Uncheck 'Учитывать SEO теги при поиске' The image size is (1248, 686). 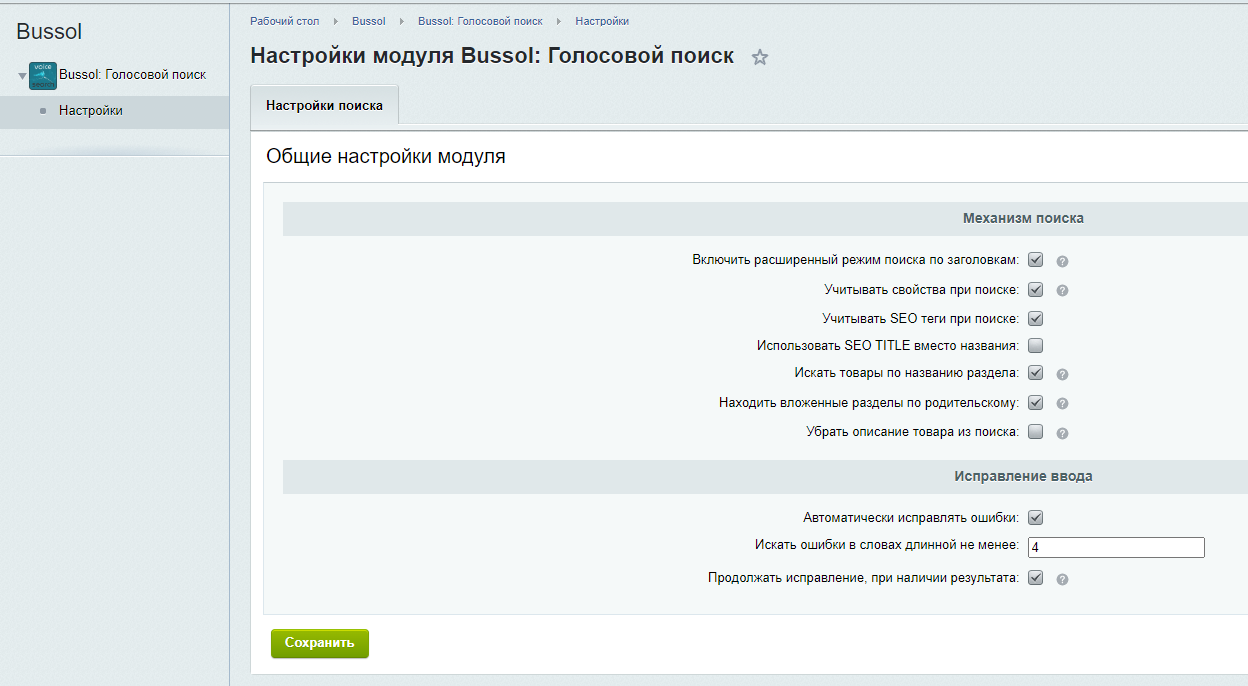[1036, 319]
